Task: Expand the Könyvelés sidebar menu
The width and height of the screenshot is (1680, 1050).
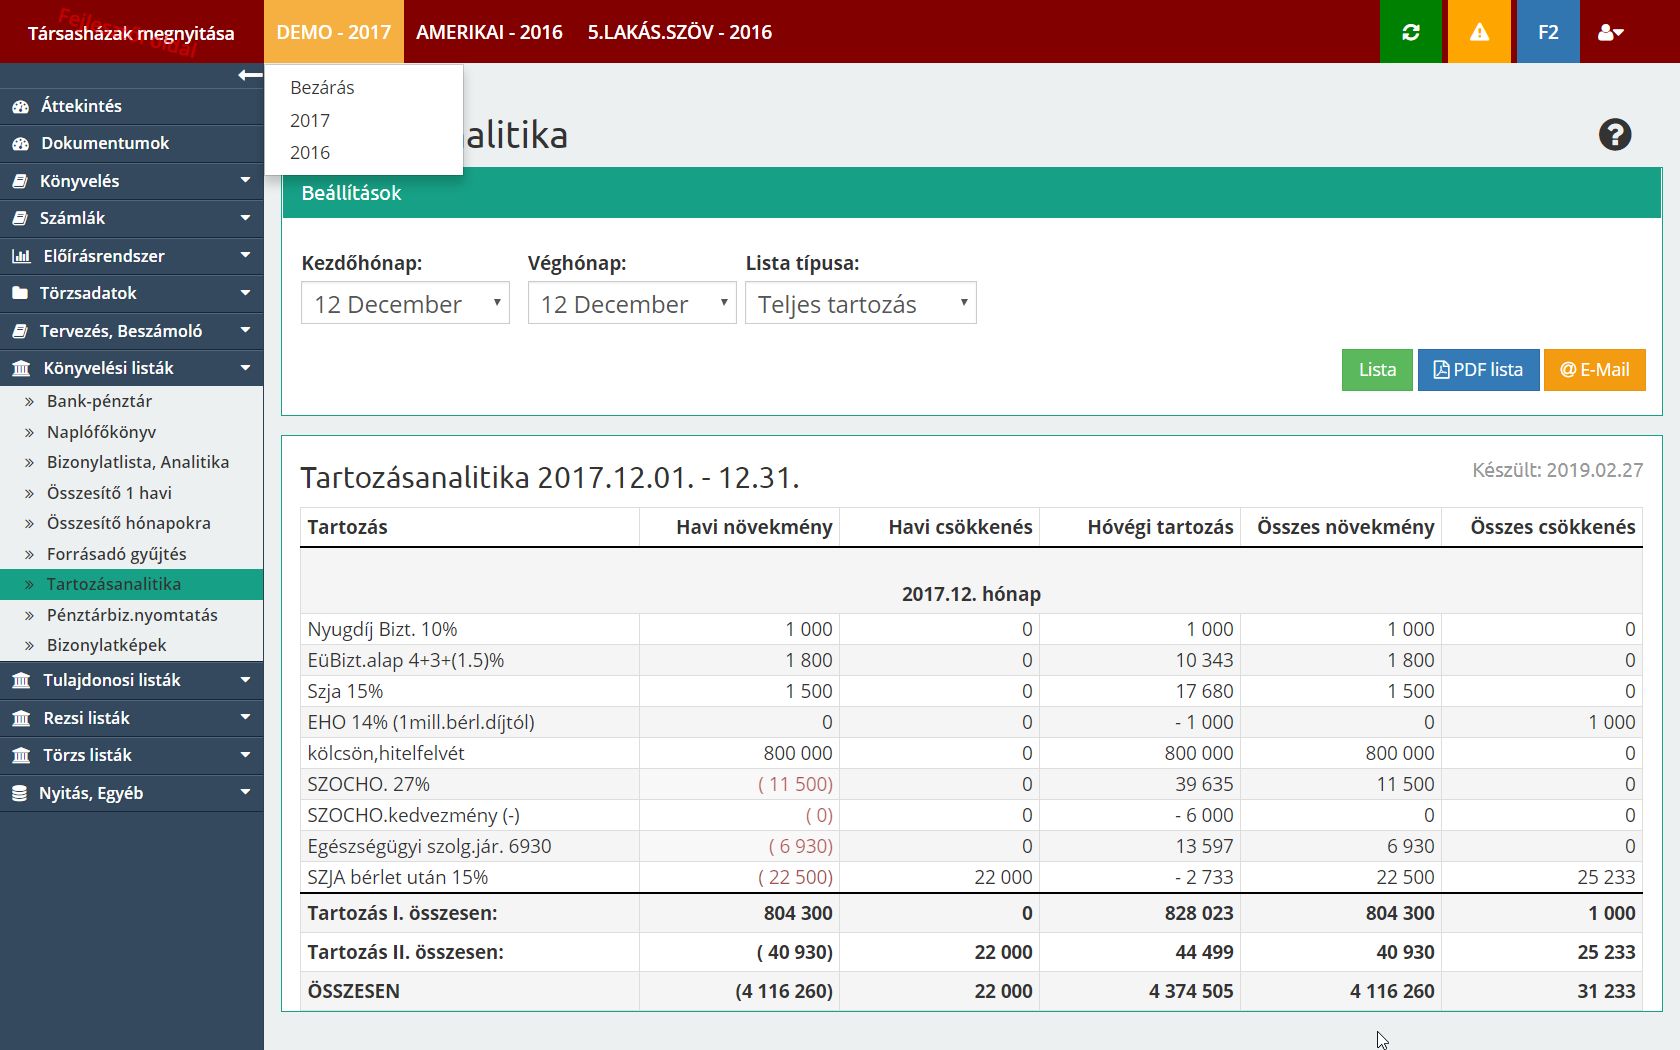Action: [131, 181]
